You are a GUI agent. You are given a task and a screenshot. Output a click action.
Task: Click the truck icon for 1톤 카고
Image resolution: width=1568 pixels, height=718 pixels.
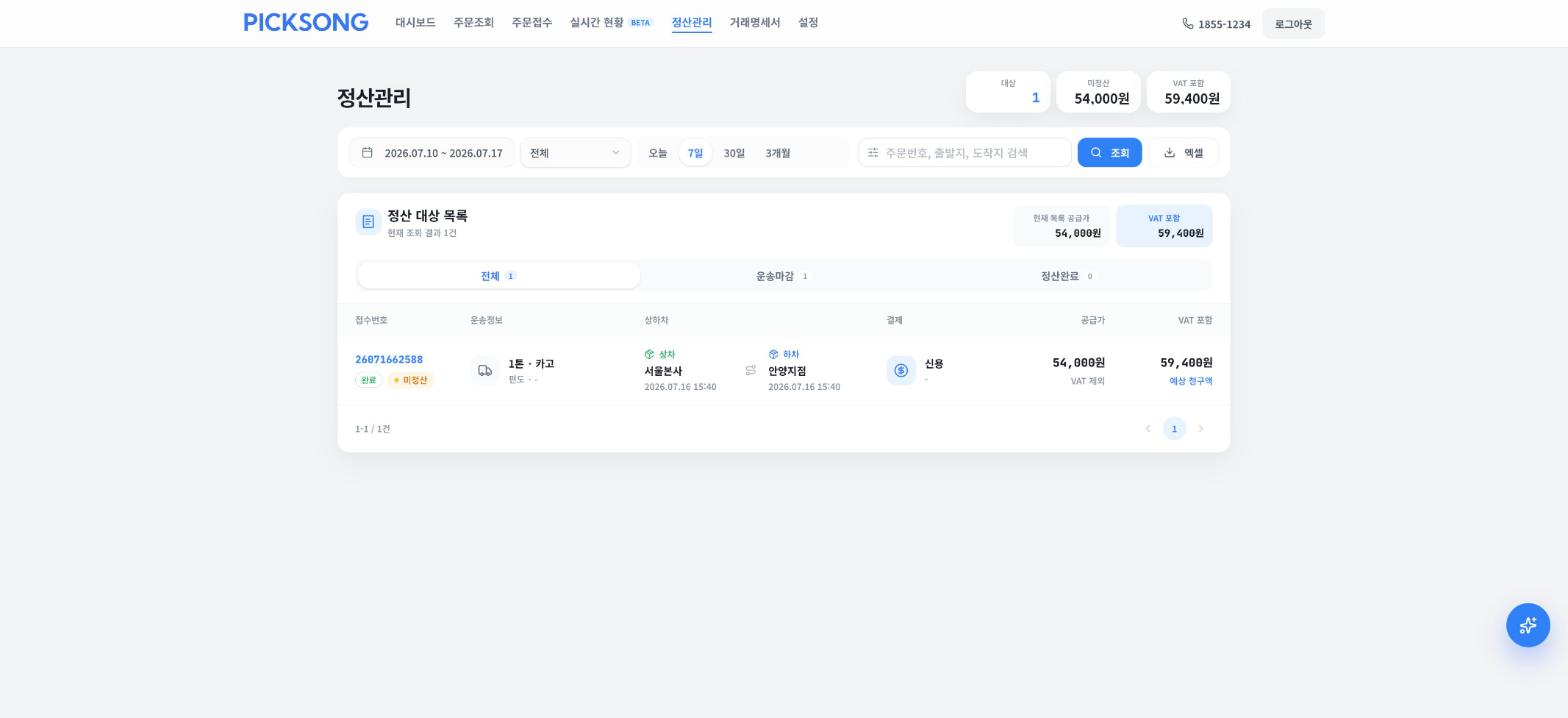(x=485, y=371)
